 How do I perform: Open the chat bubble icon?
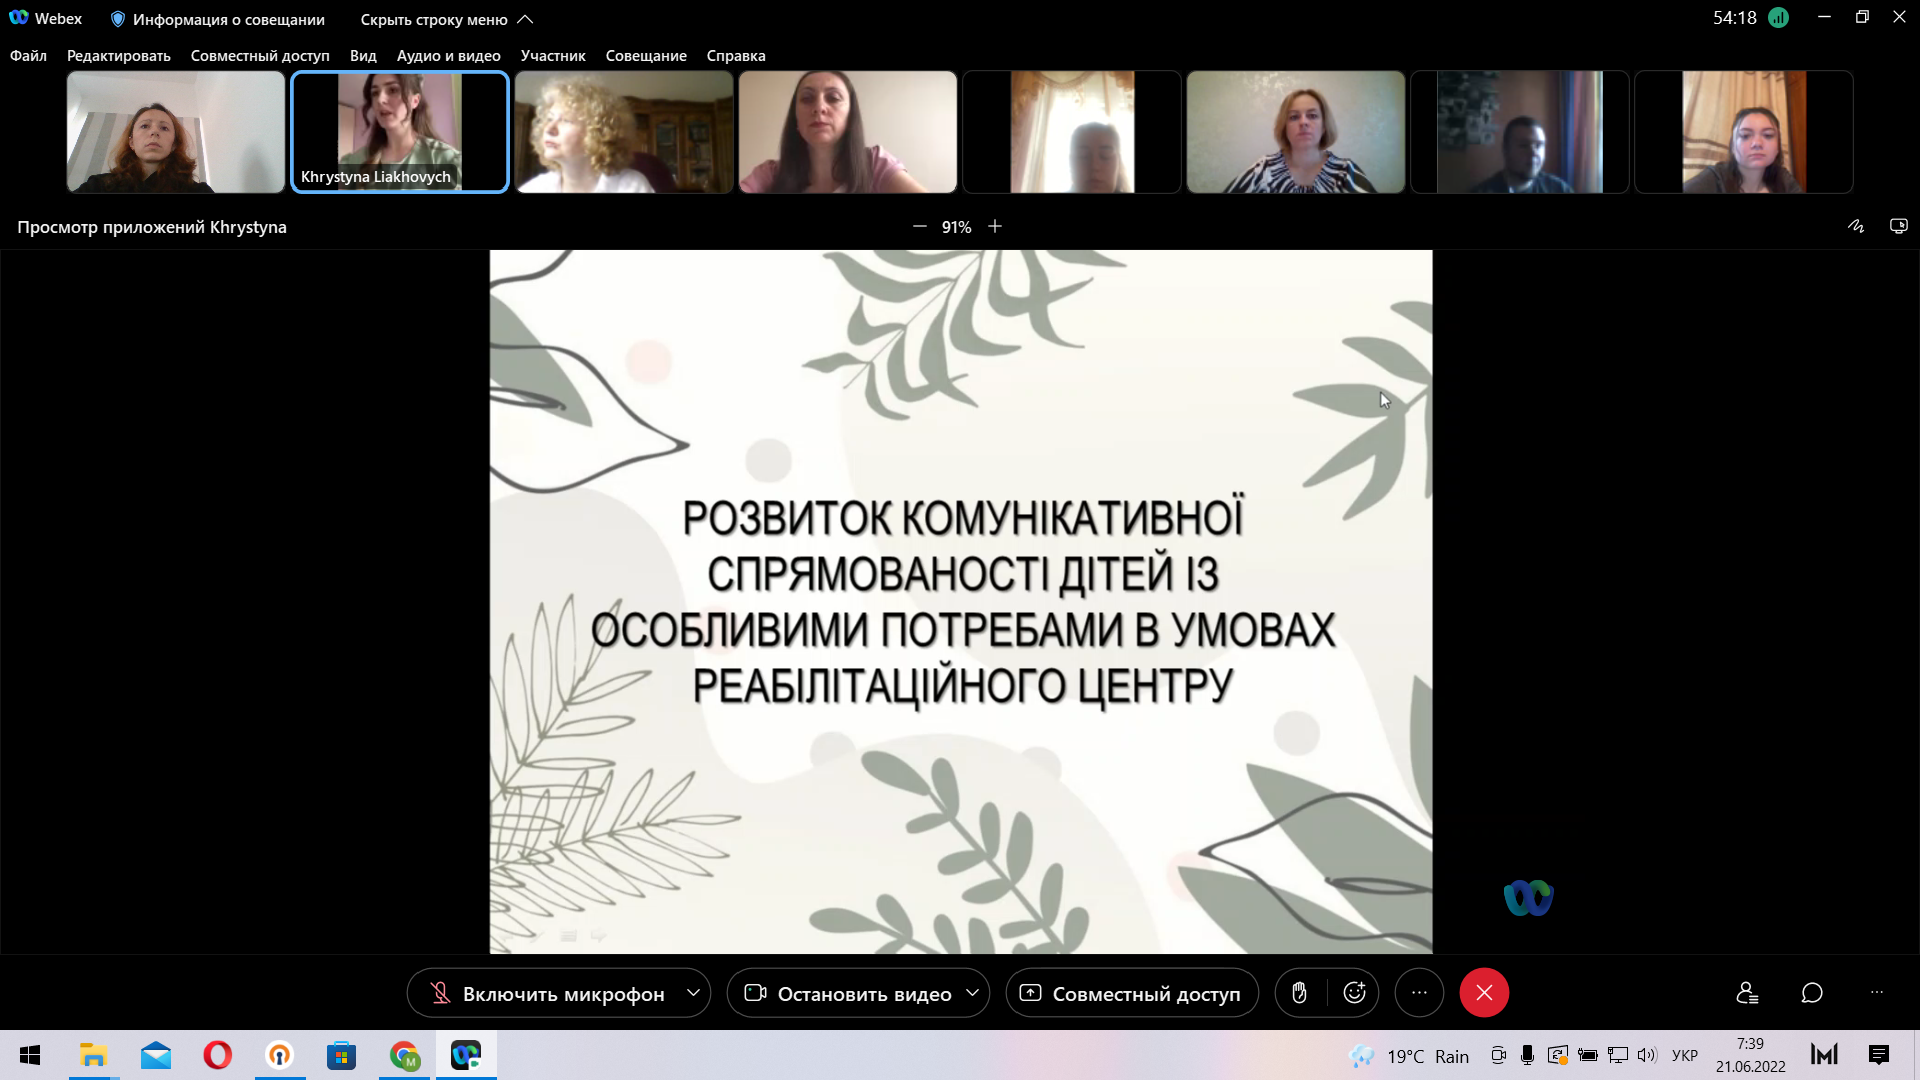point(1812,993)
